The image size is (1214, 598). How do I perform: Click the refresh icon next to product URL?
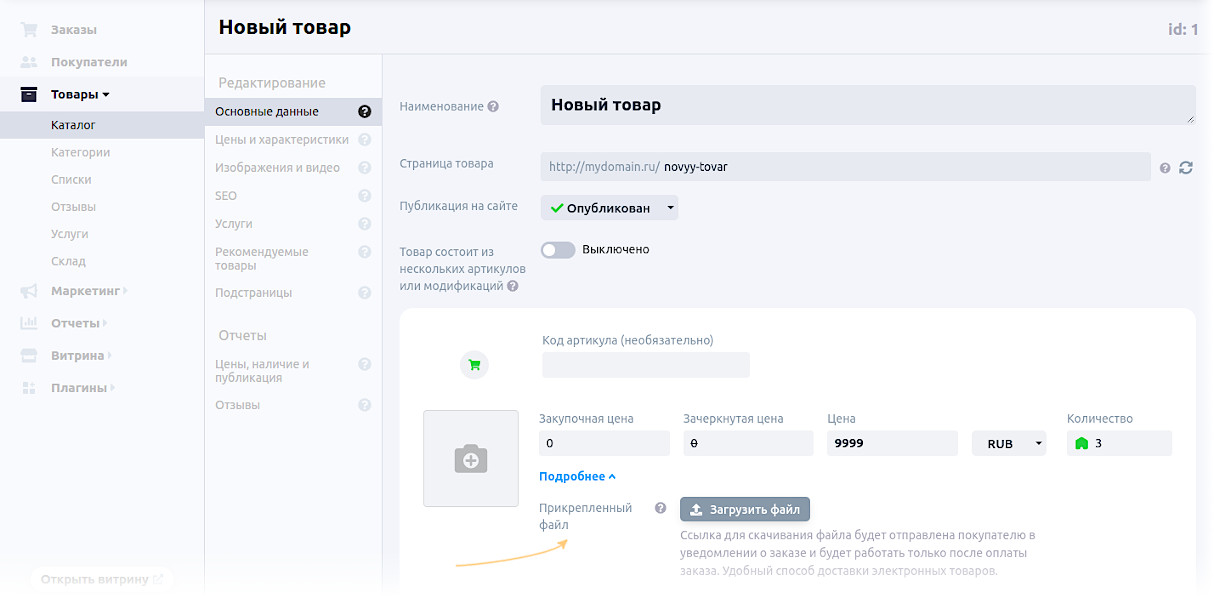1186,168
